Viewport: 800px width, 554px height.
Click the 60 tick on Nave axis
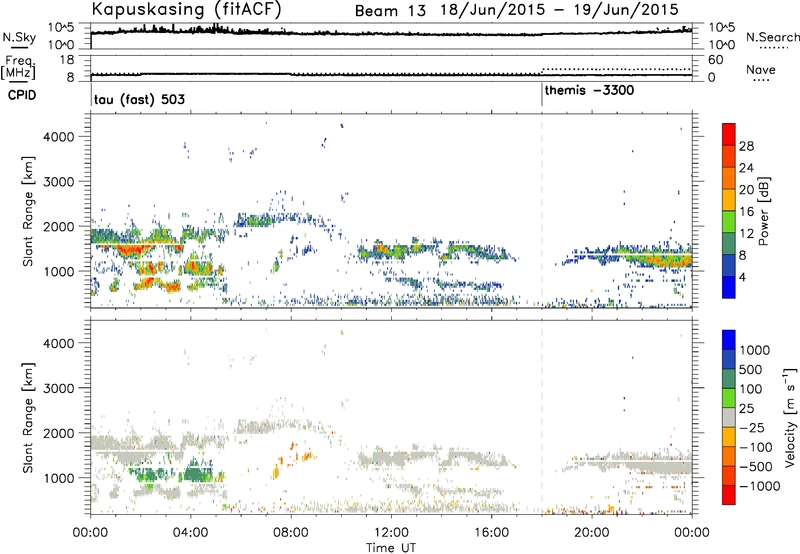pos(716,60)
